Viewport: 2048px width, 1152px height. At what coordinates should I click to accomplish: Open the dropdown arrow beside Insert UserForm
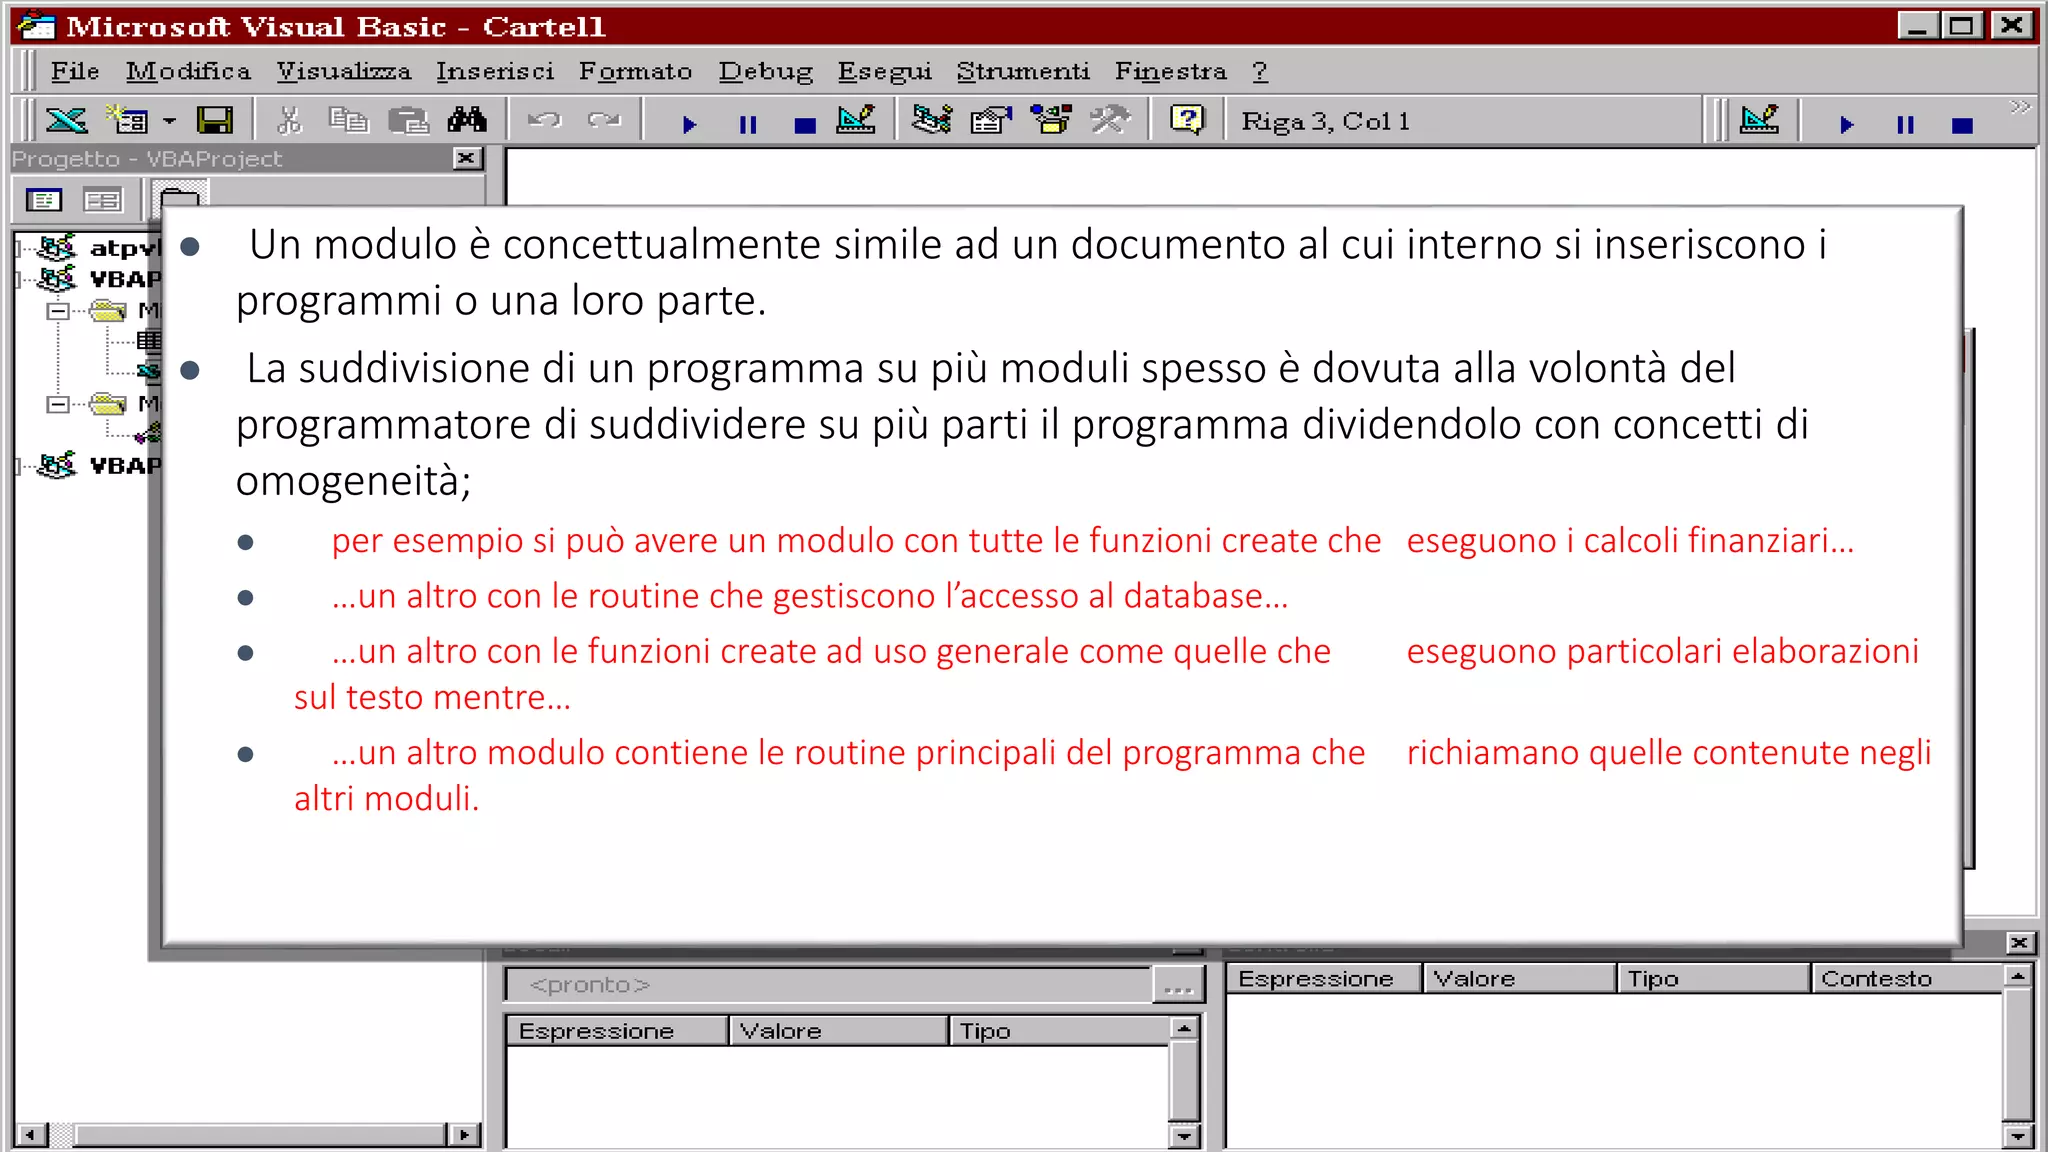pos(169,121)
